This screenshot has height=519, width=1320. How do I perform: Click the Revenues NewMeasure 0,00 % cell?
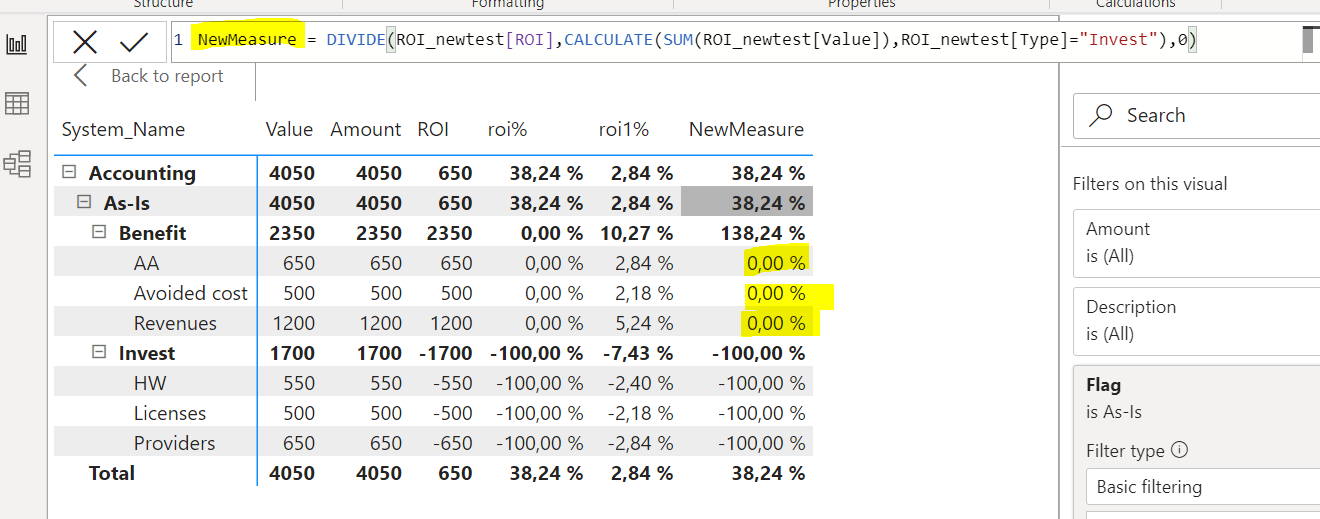[776, 323]
